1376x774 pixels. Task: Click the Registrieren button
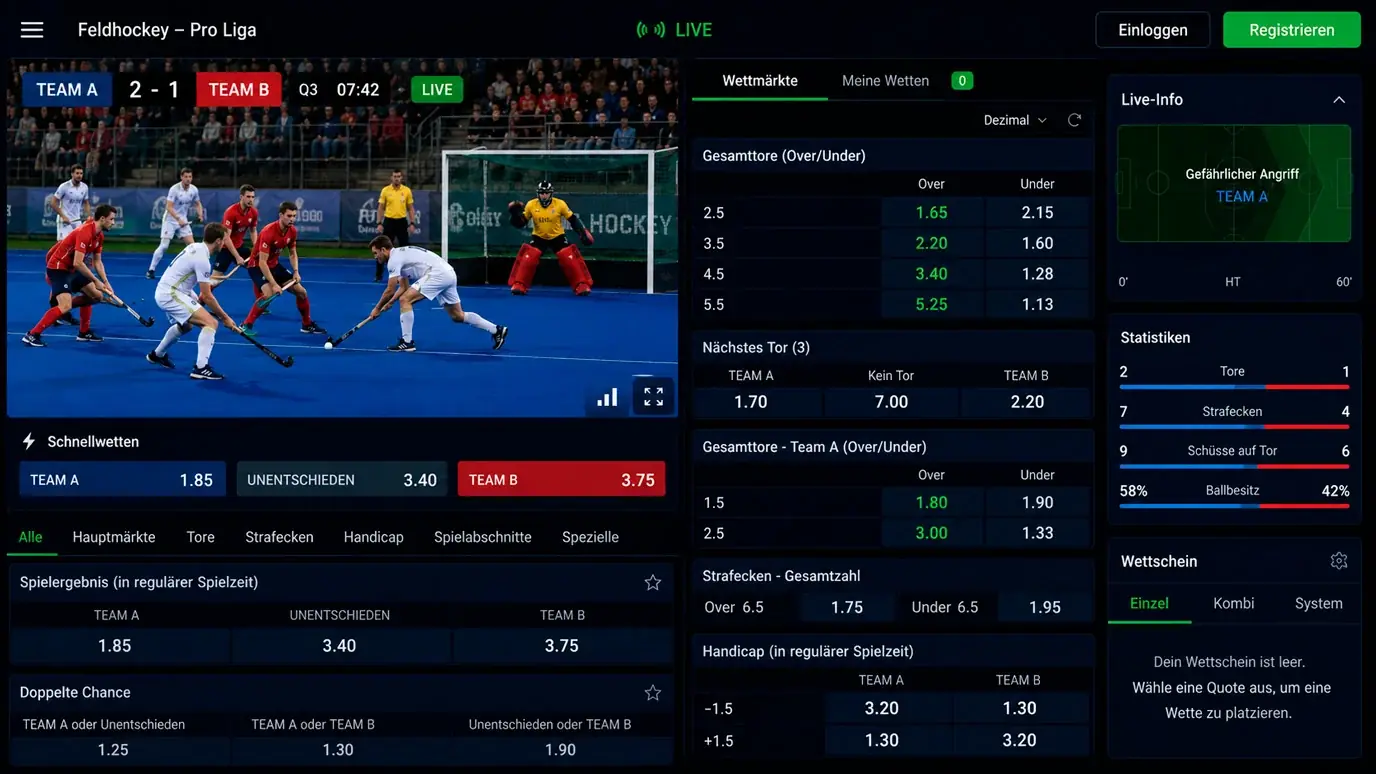1291,30
